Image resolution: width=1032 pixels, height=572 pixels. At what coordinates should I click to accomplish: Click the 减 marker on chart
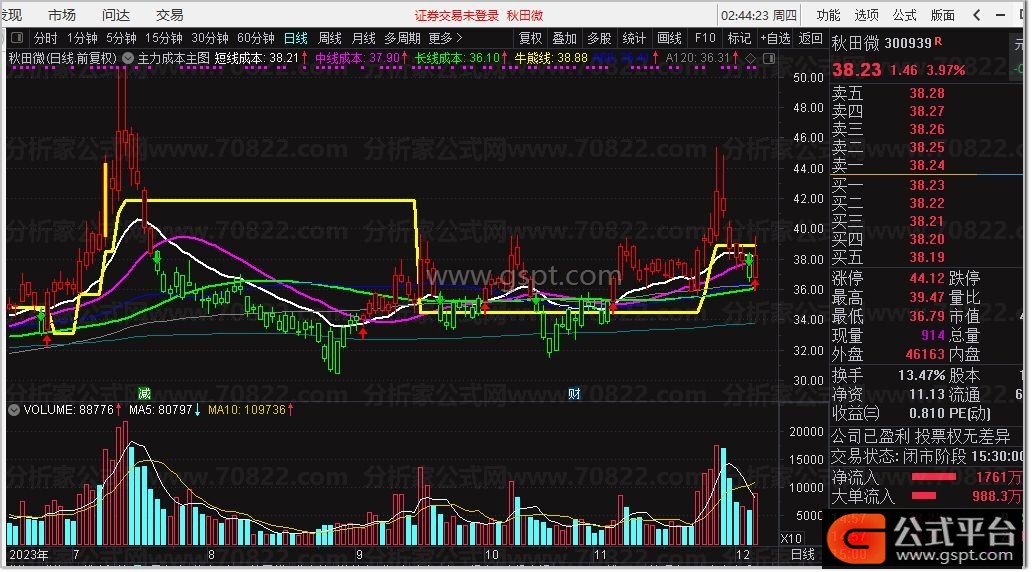[x=144, y=393]
